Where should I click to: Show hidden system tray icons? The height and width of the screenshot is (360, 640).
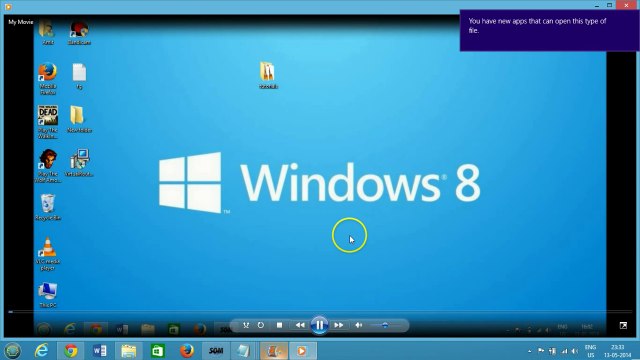click(x=529, y=351)
